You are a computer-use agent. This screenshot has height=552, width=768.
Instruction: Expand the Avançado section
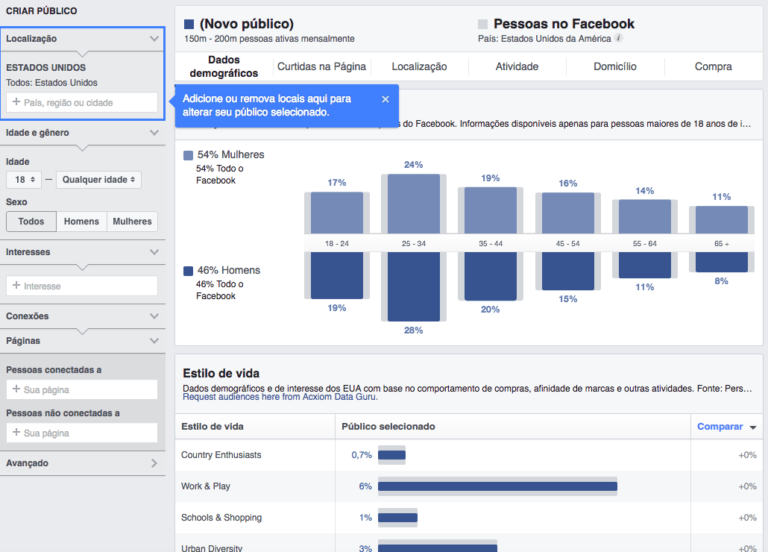point(154,463)
